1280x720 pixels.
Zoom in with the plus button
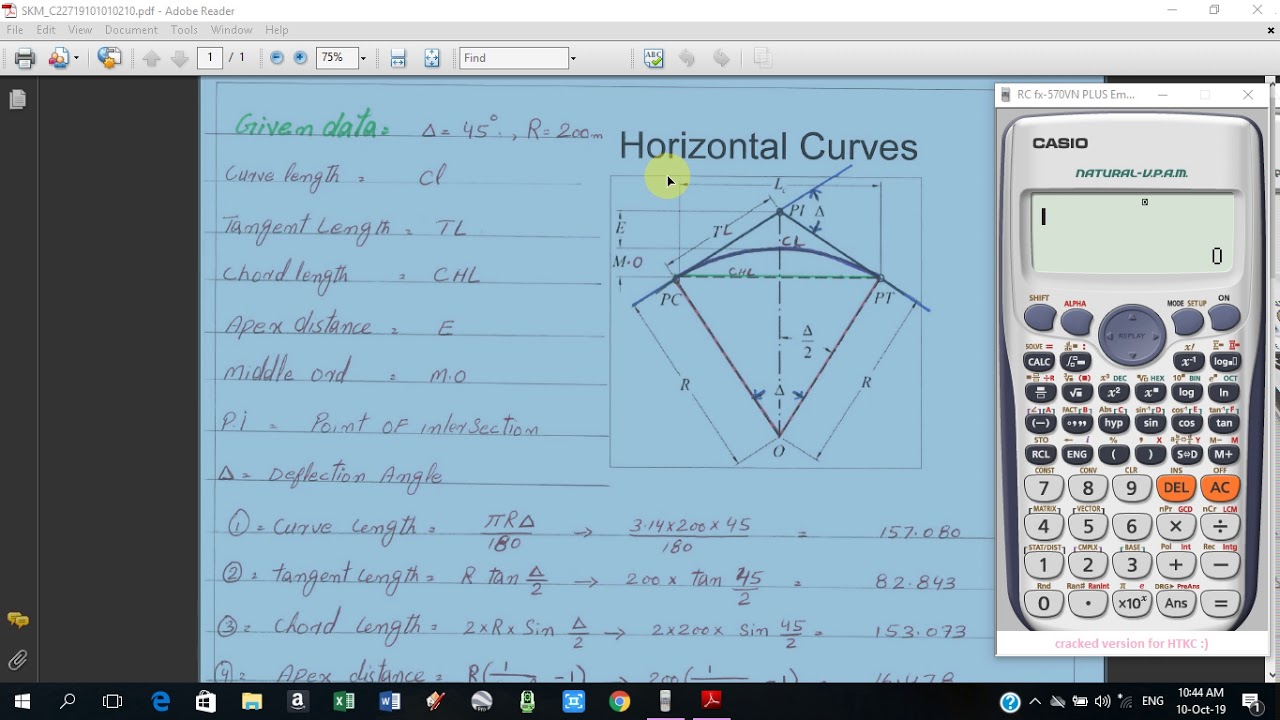(300, 58)
